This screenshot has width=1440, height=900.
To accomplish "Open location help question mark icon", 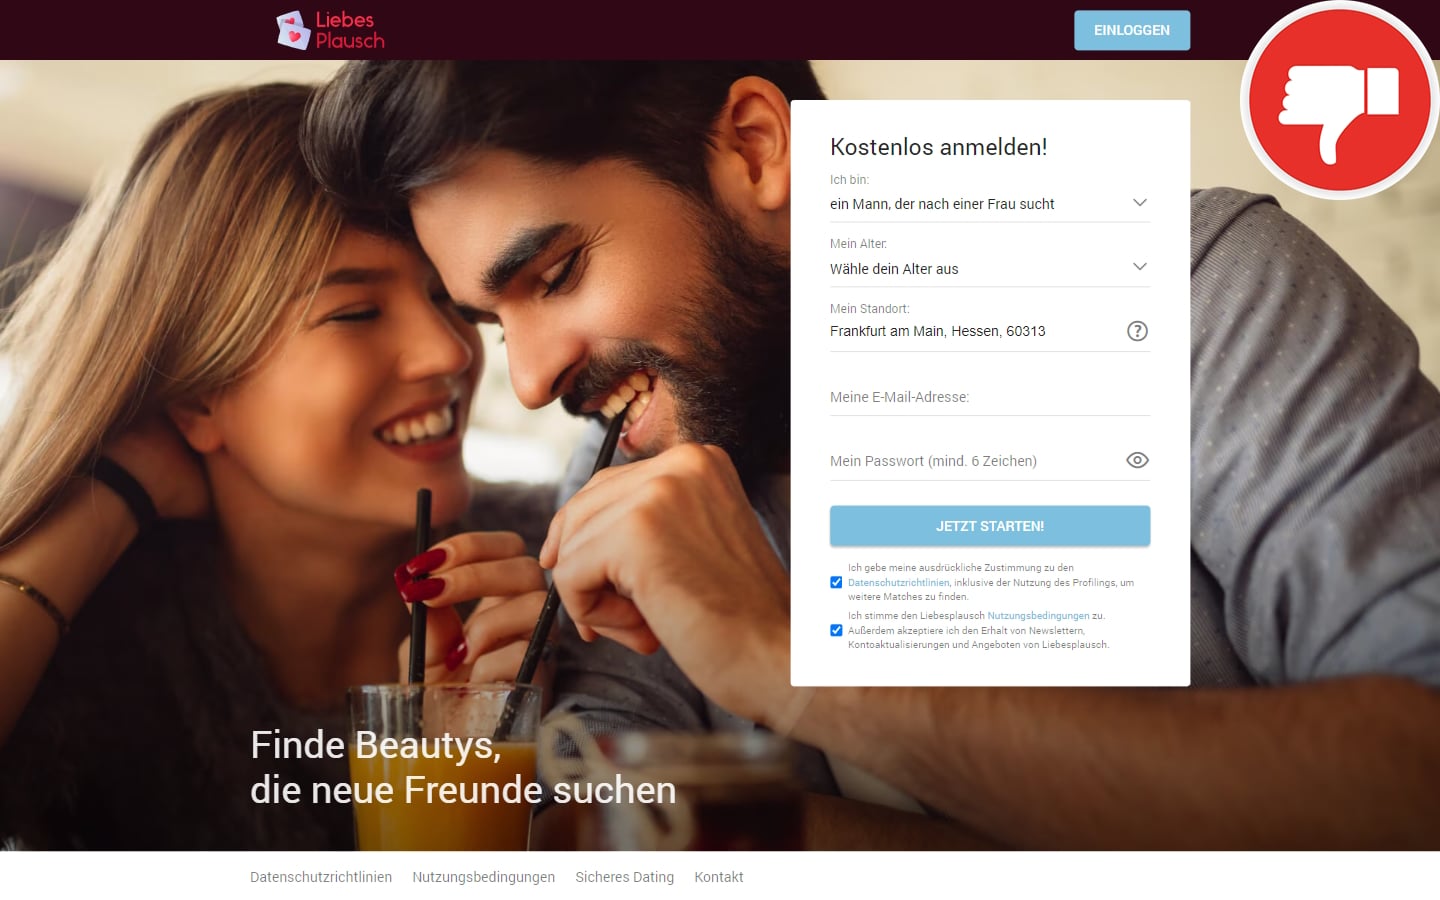I will 1137,331.
